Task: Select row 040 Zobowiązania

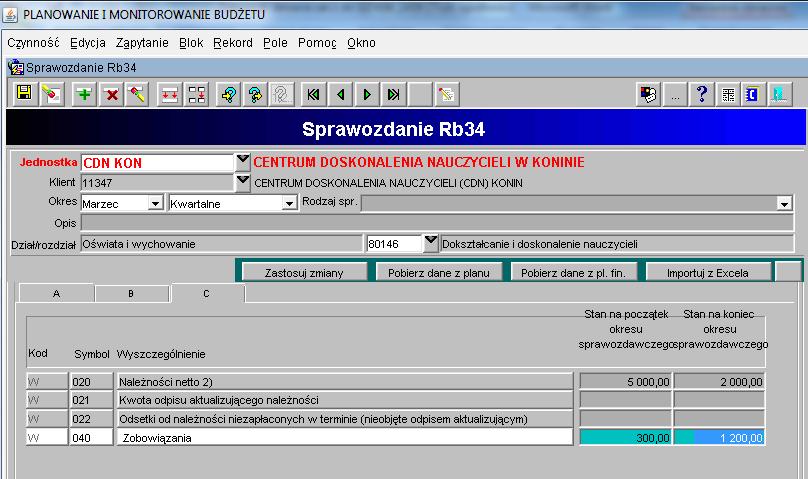Action: (345, 438)
